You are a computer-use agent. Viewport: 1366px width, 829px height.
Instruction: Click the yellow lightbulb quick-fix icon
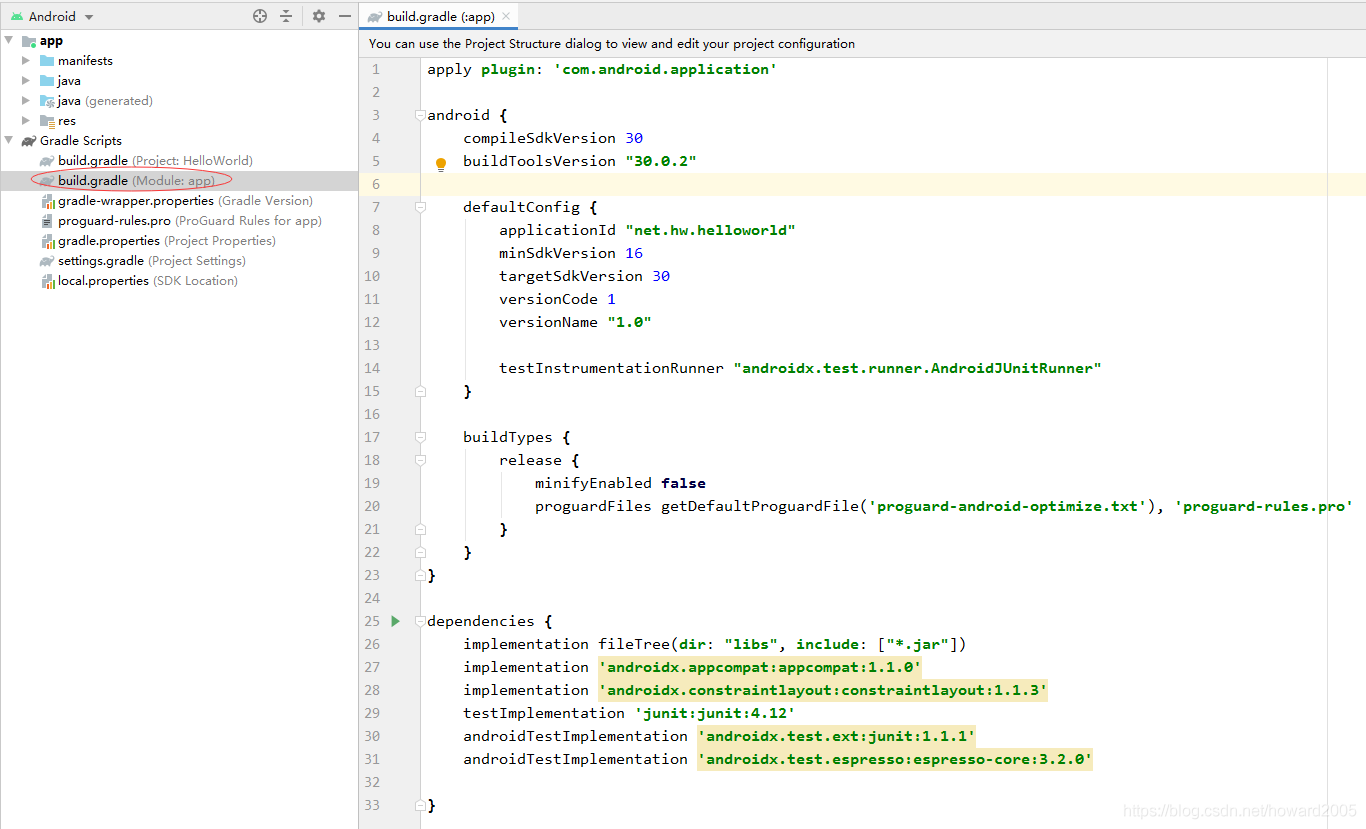point(441,164)
